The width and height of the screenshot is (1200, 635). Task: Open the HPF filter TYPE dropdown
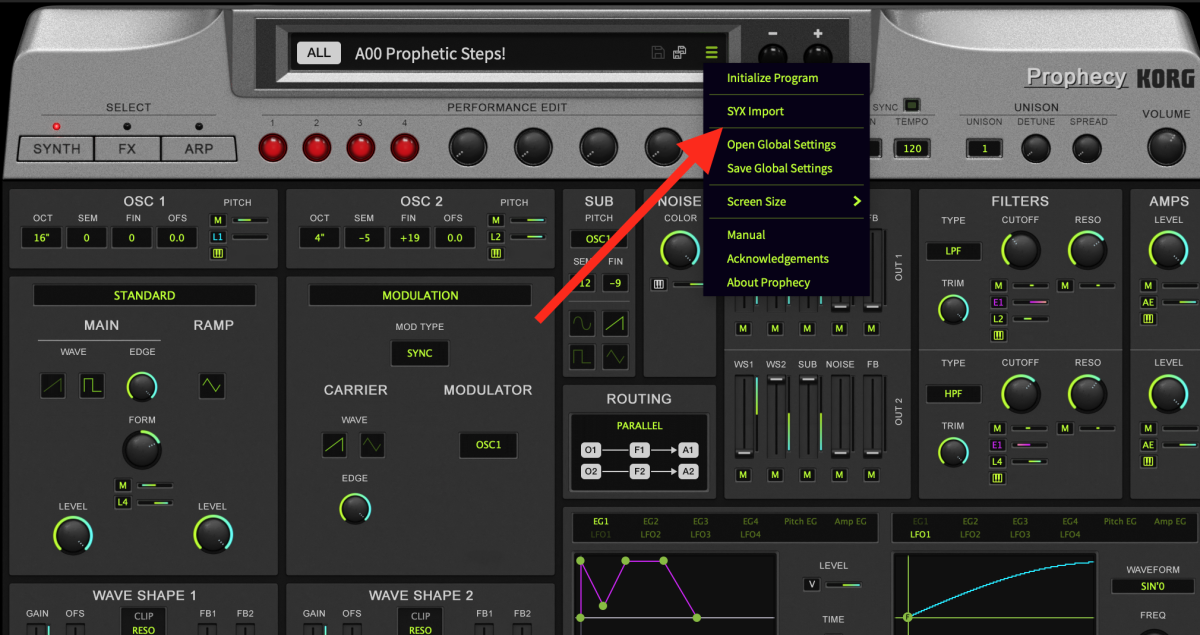[x=953, y=394]
